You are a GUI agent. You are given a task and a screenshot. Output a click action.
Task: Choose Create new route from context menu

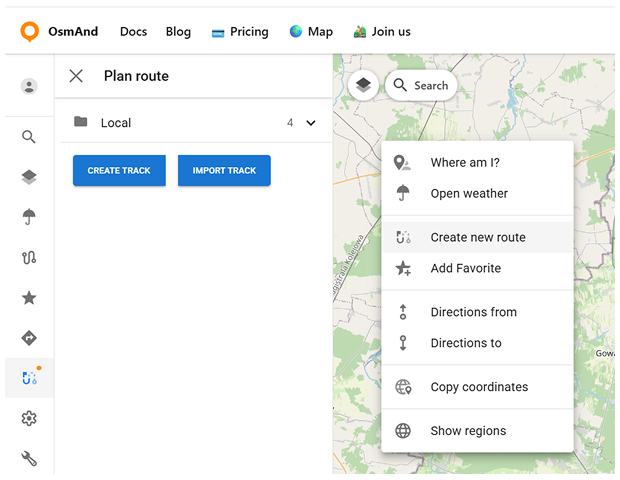477,238
